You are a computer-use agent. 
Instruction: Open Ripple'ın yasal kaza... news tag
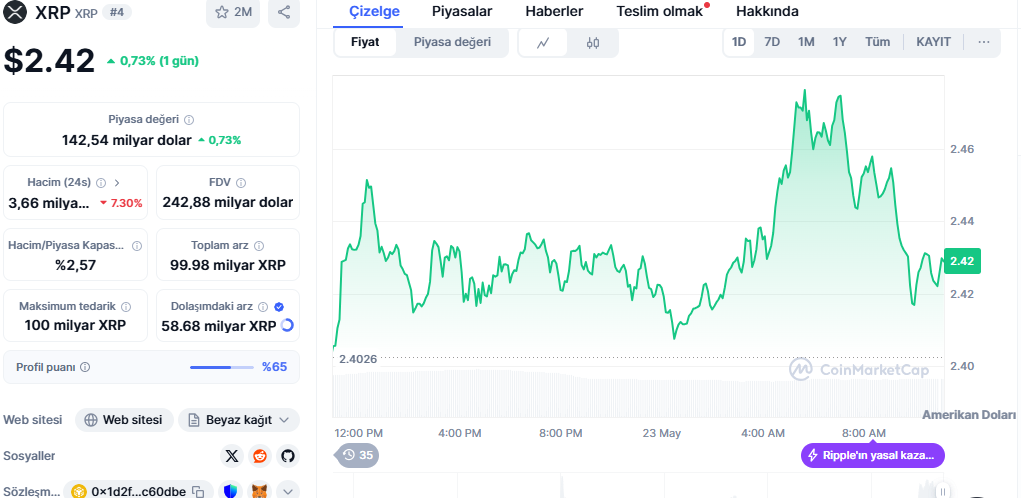point(873,456)
